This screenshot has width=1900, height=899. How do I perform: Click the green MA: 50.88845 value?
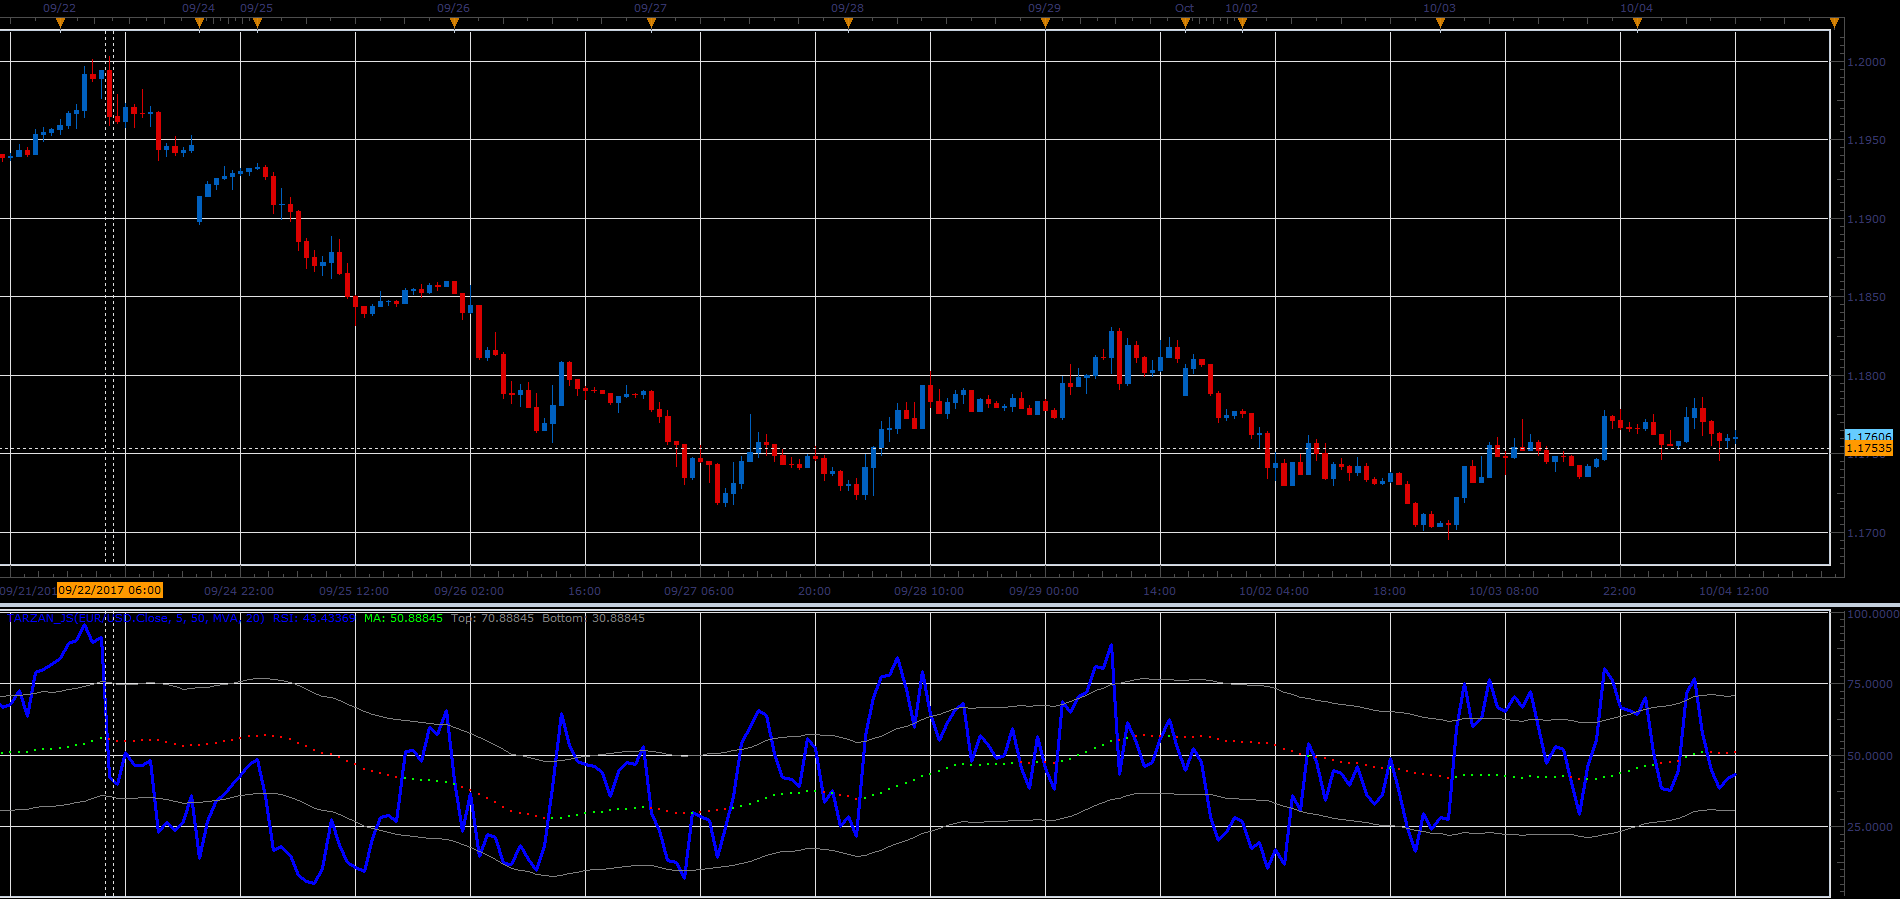pos(403,618)
